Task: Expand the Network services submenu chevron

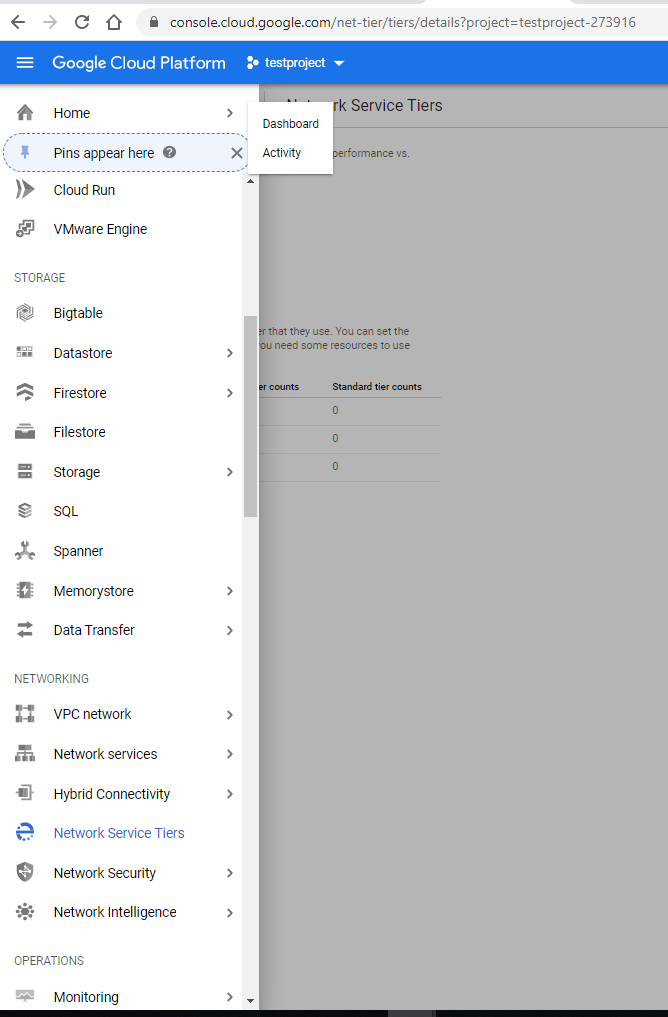Action: click(230, 754)
